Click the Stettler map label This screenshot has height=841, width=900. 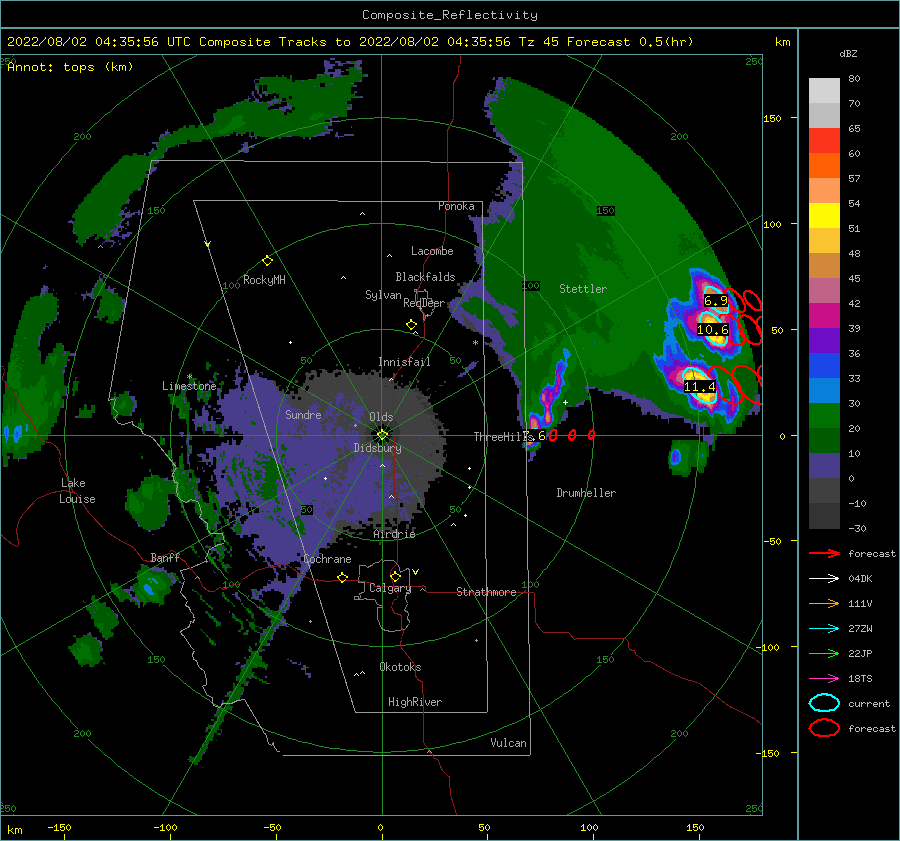click(x=583, y=289)
